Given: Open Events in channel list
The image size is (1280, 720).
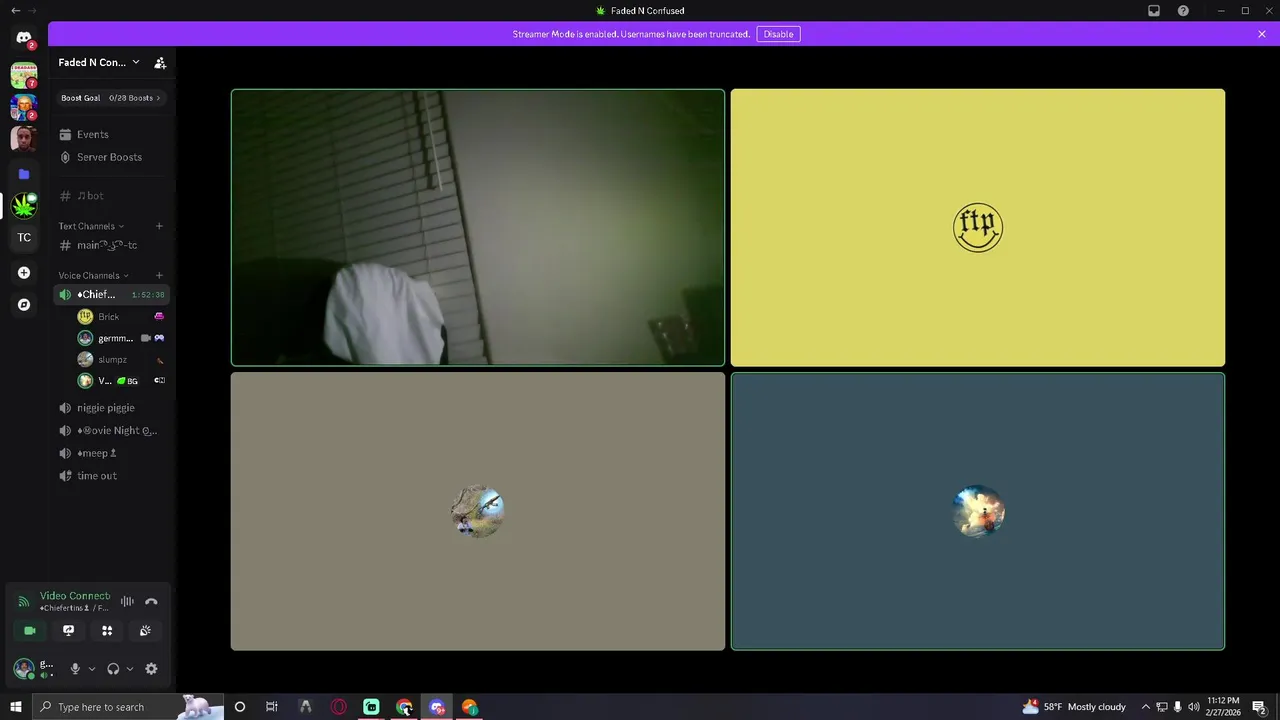Looking at the screenshot, I should 111,134.
